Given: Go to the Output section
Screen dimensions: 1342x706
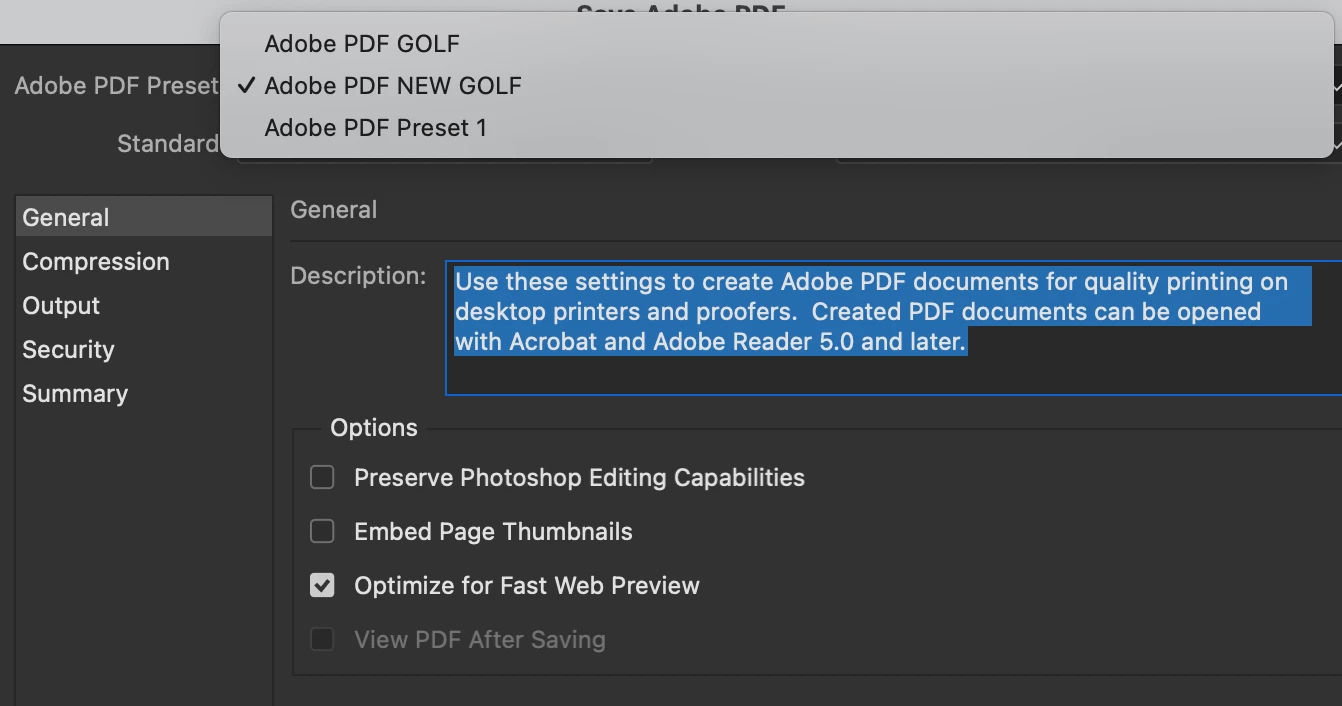Looking at the screenshot, I should click(144, 305).
